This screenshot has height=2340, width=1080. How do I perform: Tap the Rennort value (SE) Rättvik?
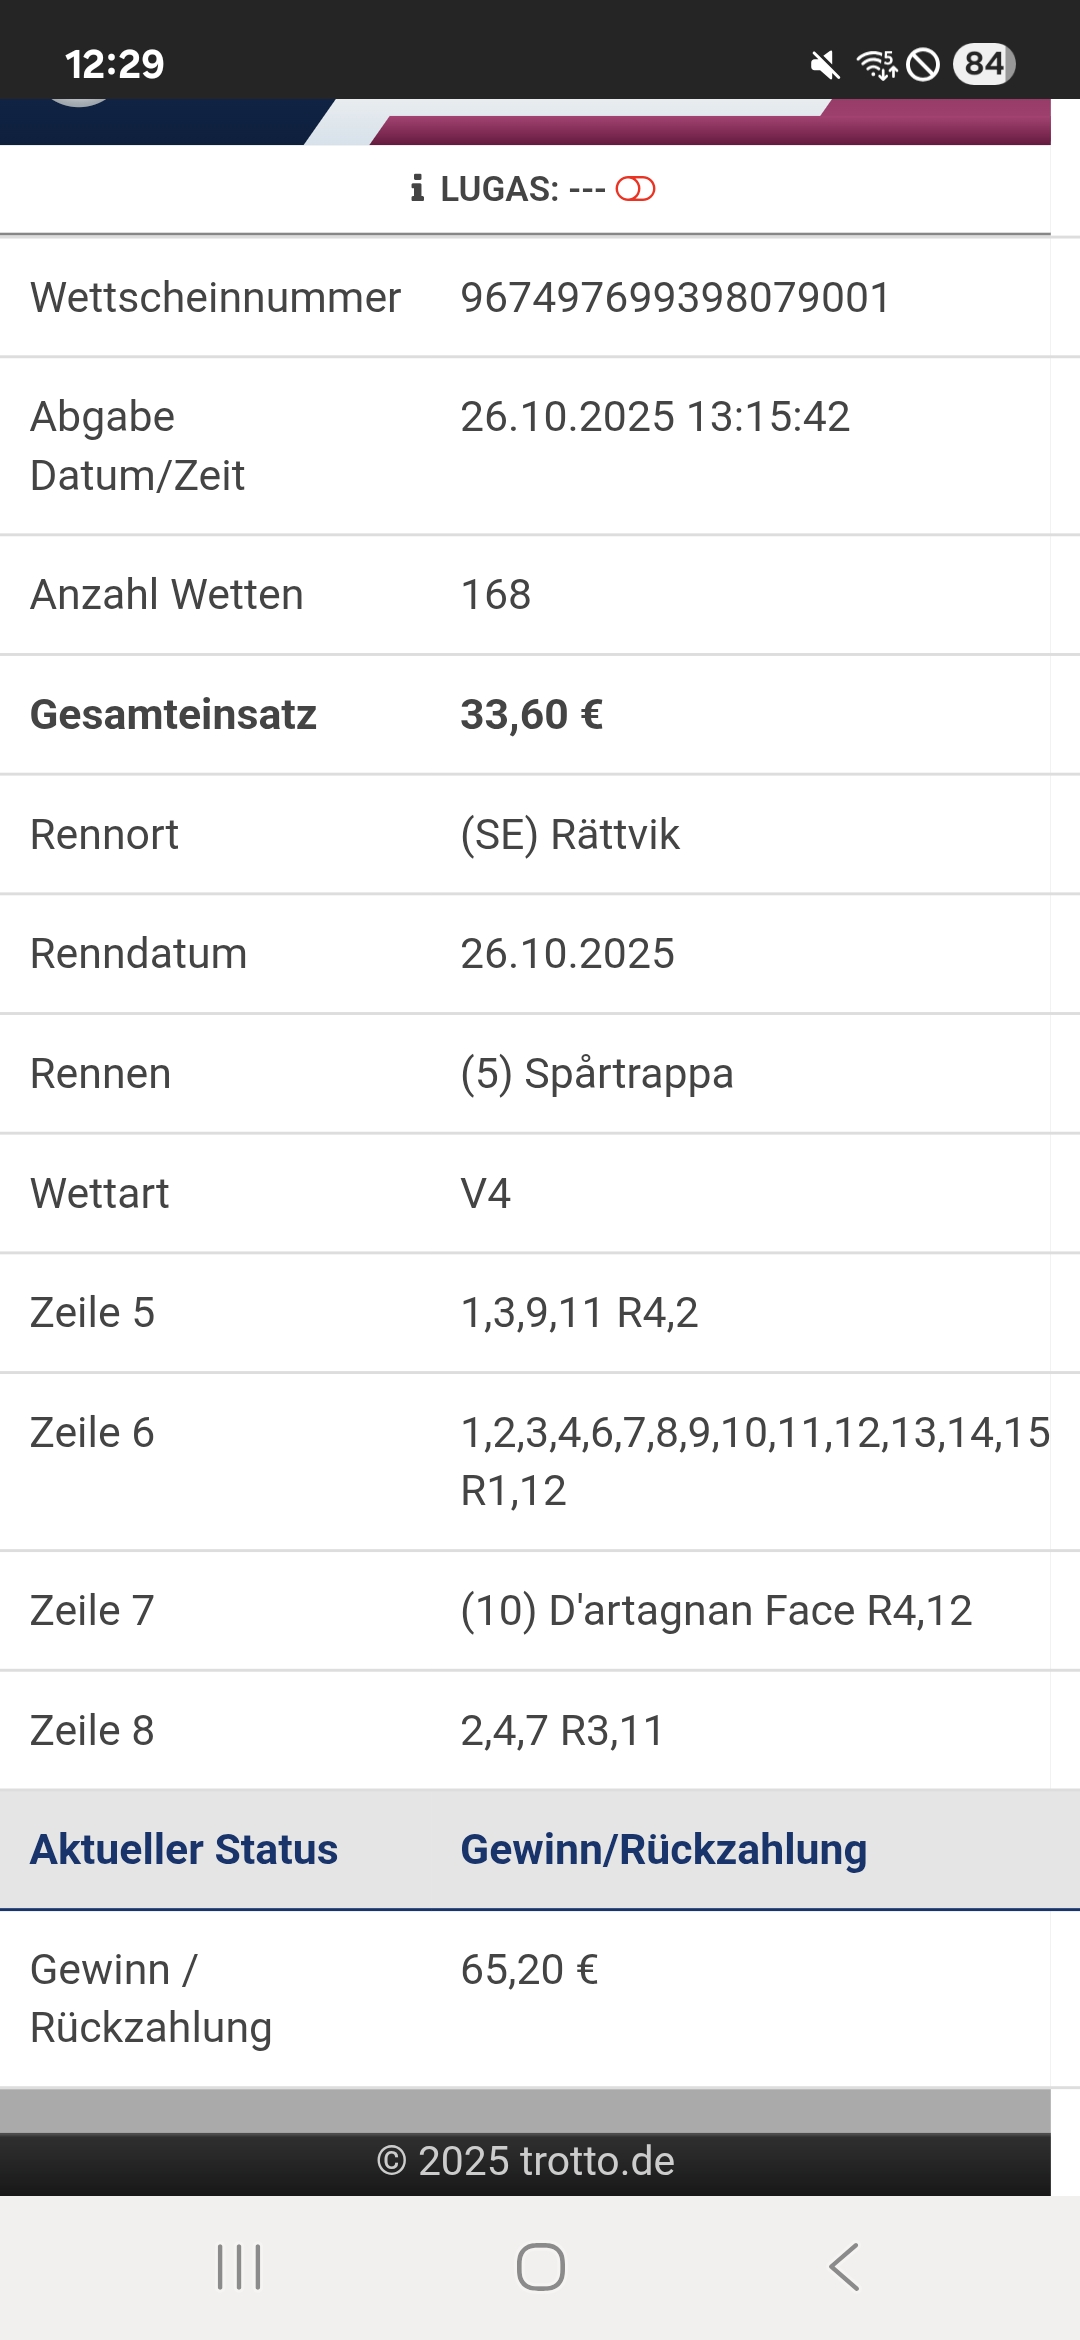point(570,835)
